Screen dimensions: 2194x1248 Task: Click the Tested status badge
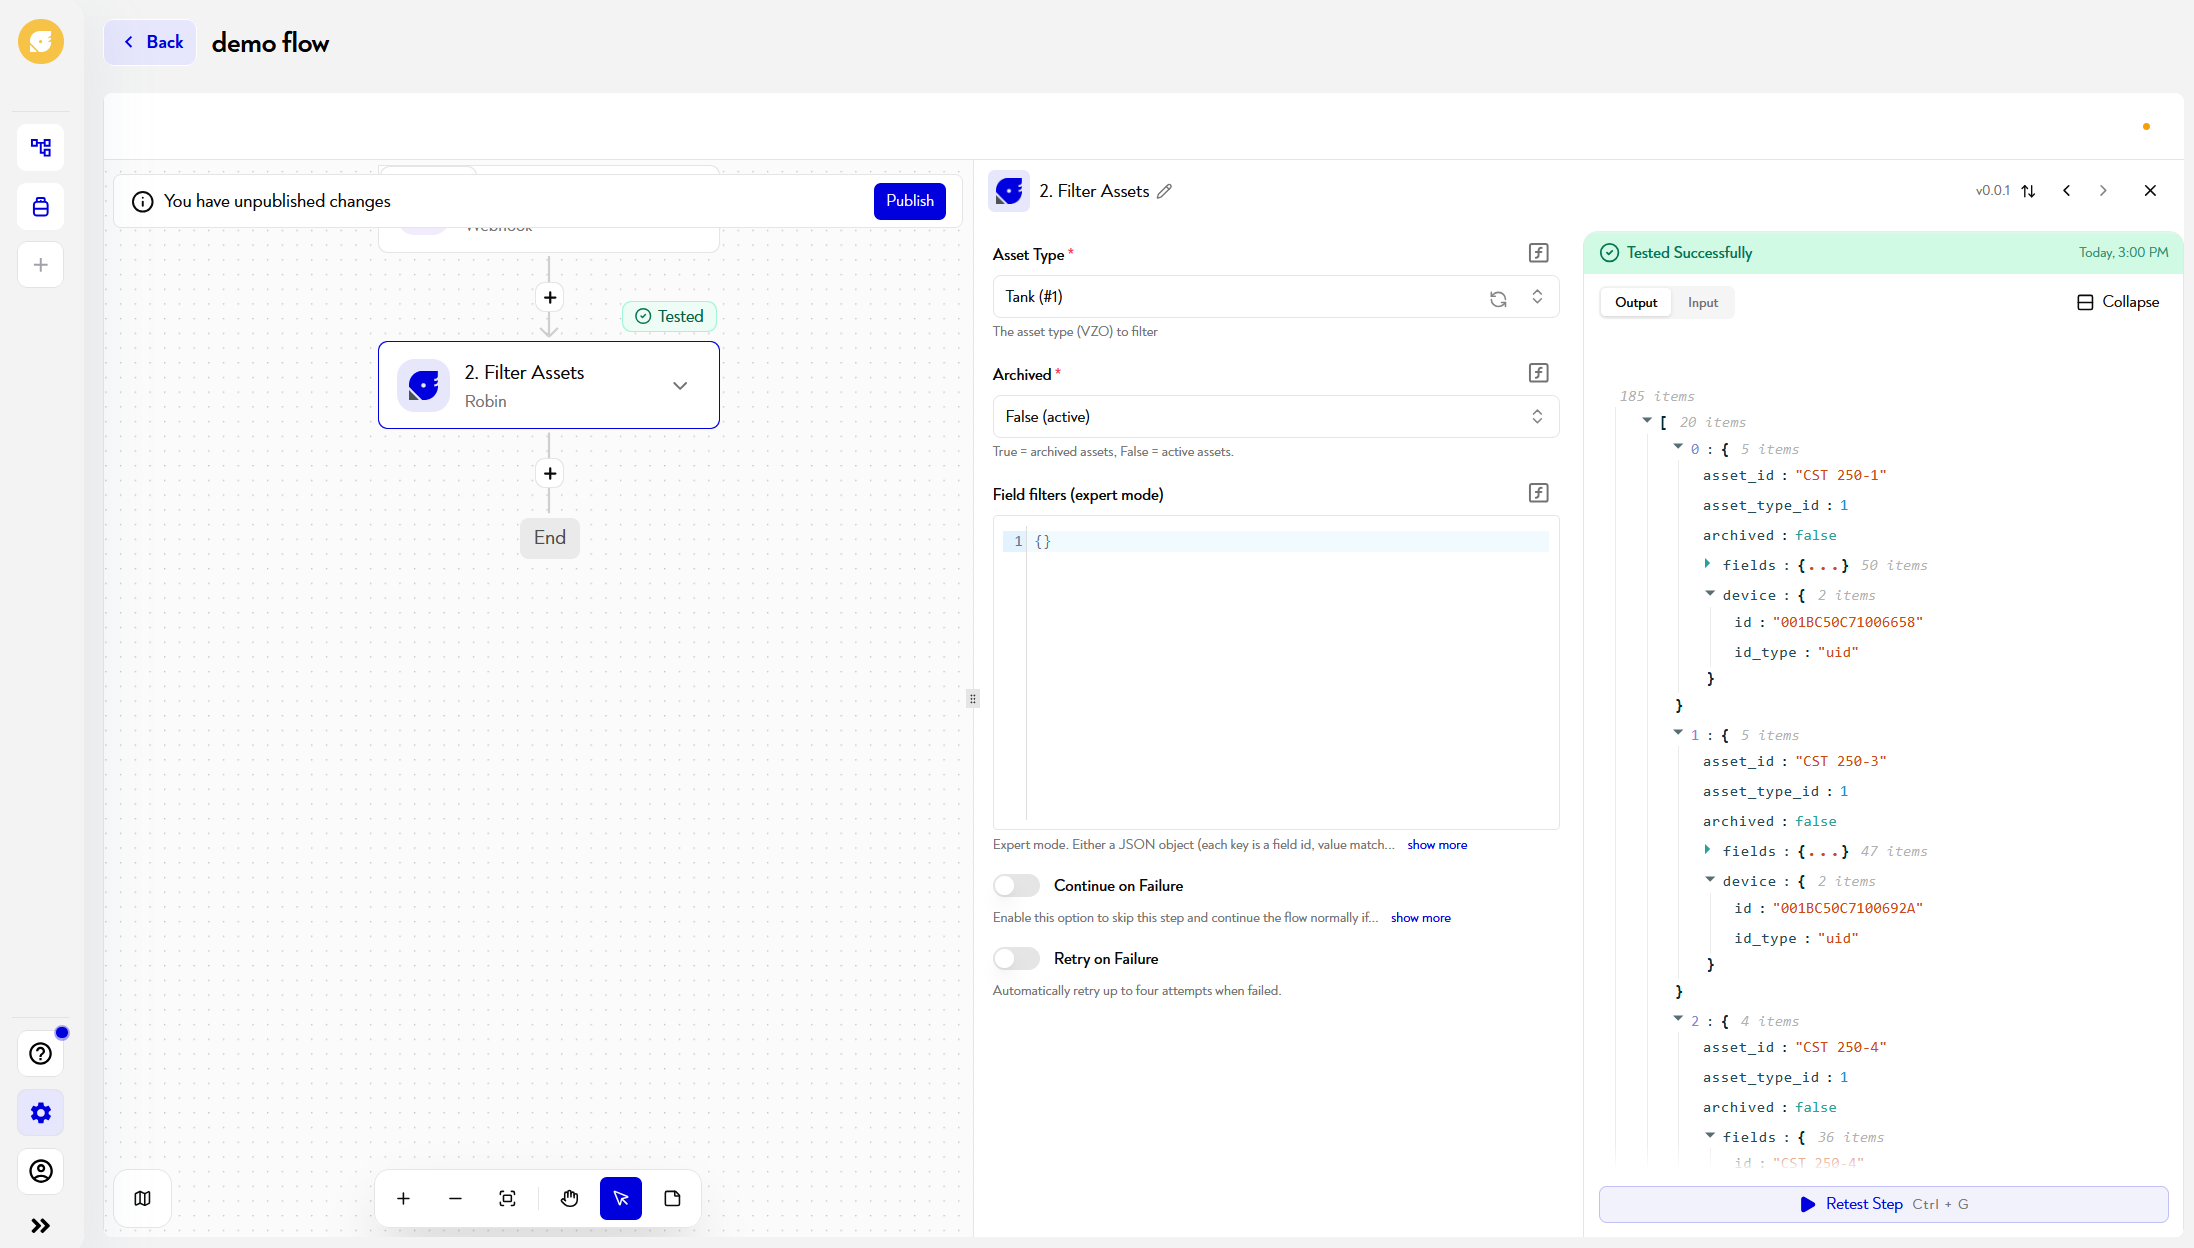coord(669,317)
